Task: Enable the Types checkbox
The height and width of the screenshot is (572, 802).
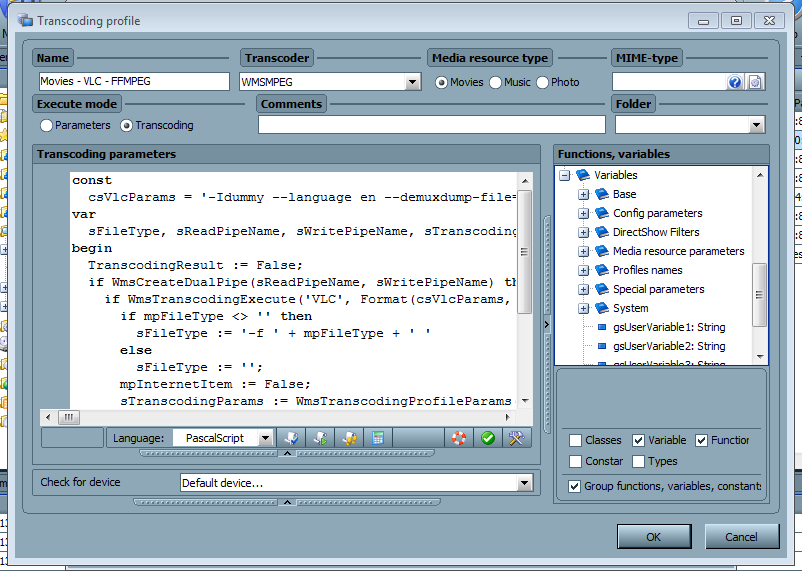Action: click(638, 461)
